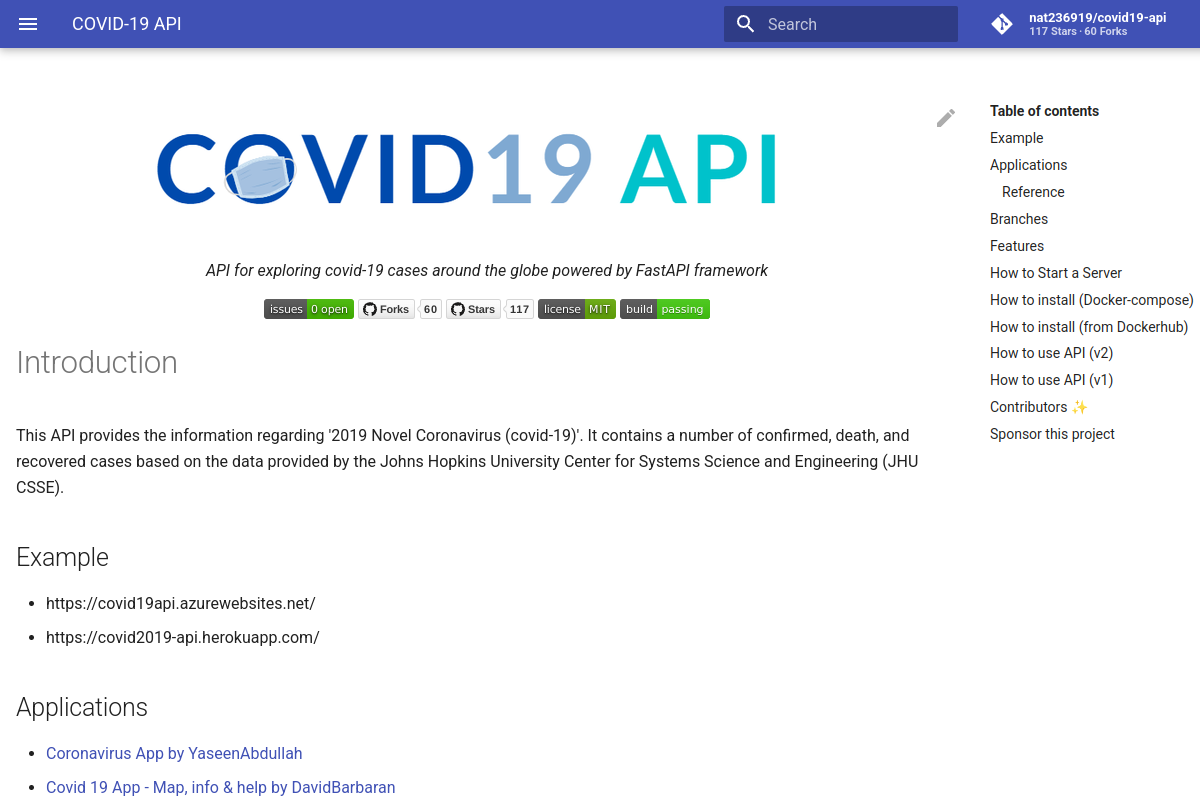Viewport: 1200px width, 800px height.
Task: Click the Stars count 117 badge
Action: 519,309
